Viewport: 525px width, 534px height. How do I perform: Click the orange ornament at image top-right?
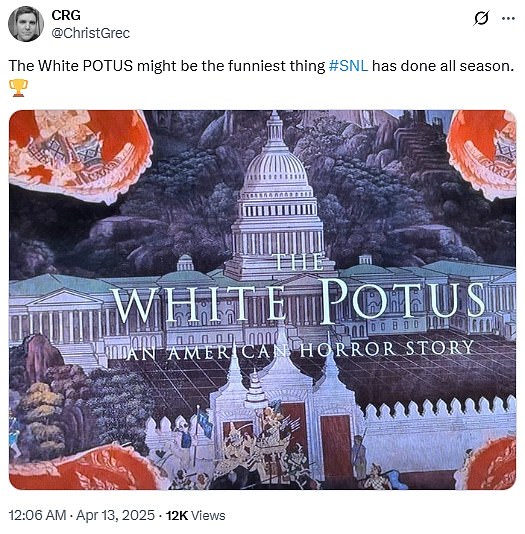click(x=482, y=154)
